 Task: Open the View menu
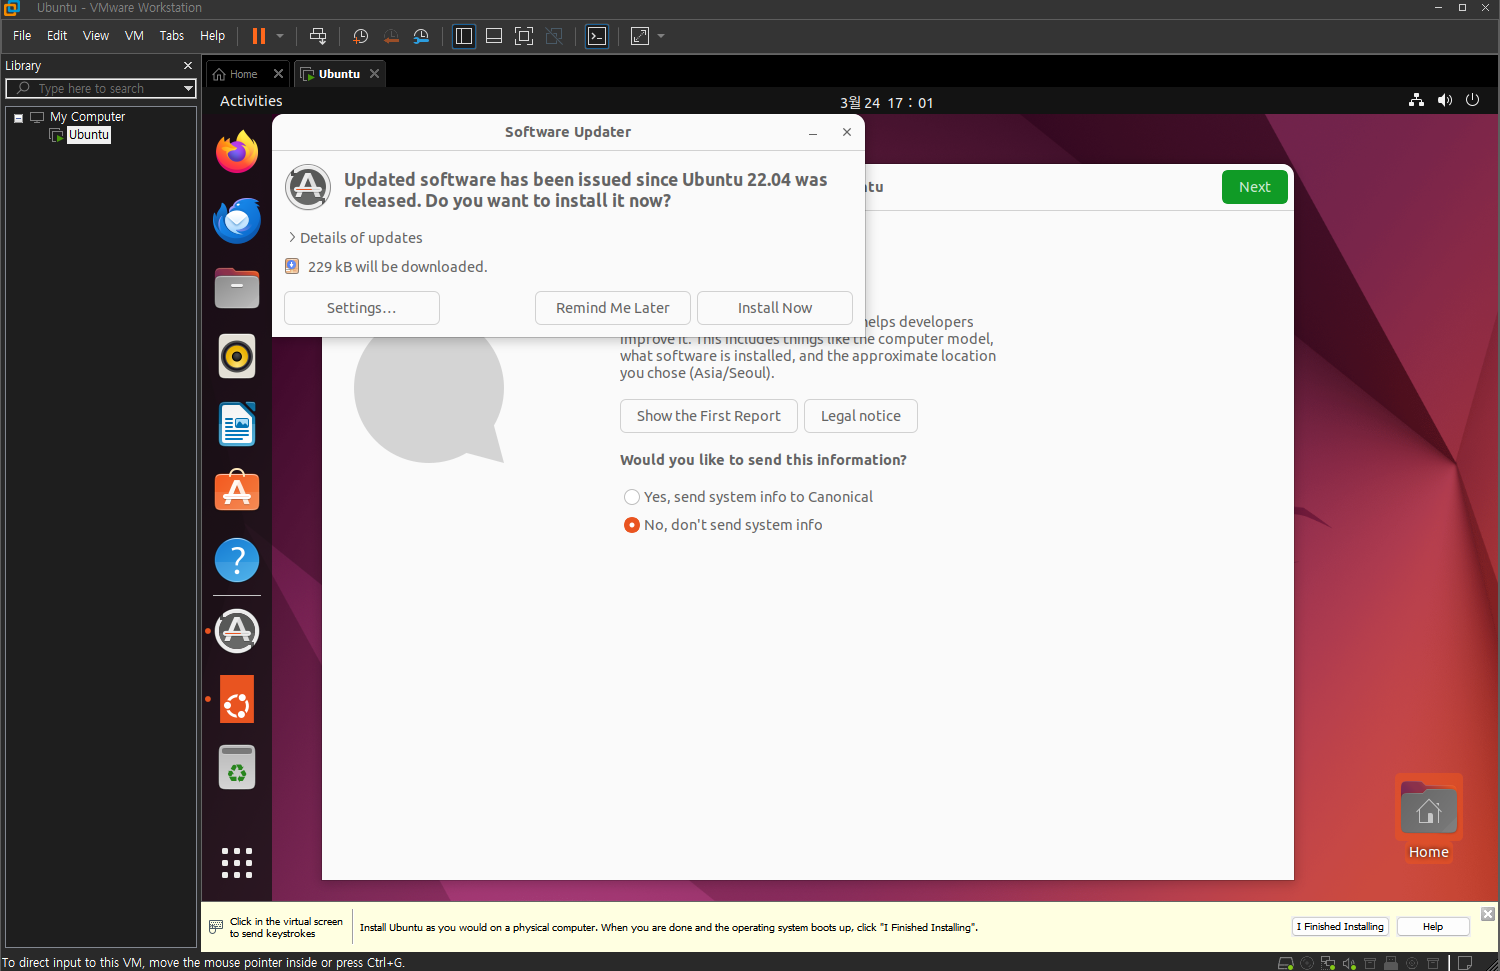96,36
